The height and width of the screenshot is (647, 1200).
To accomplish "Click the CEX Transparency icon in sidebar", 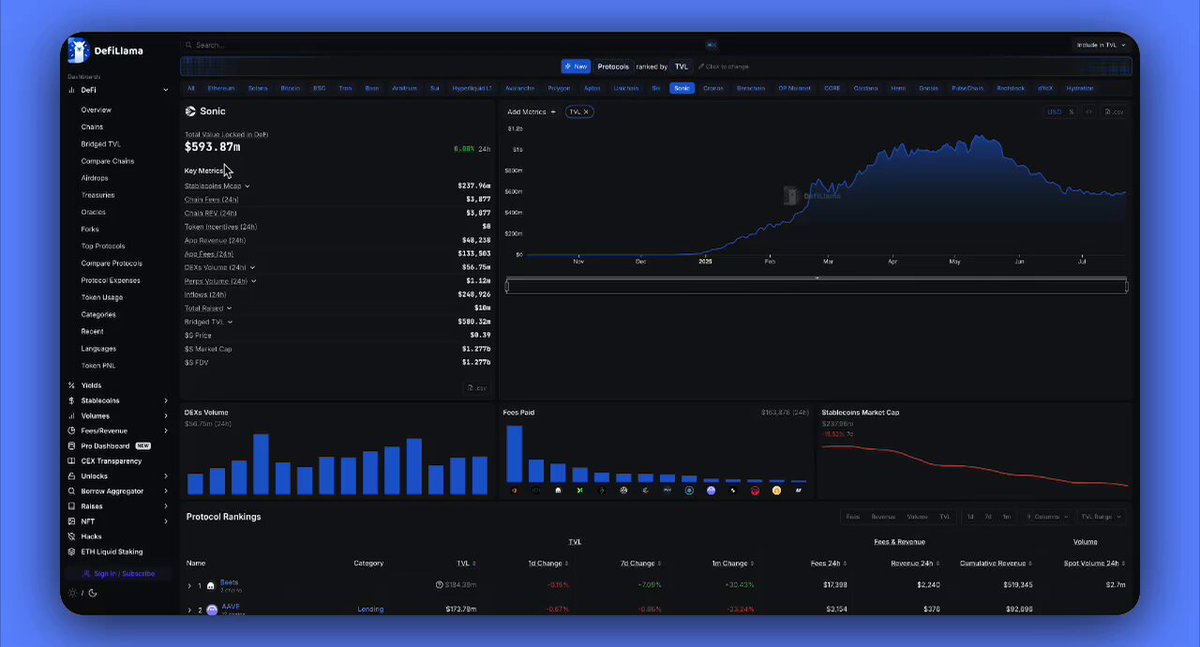I will [71, 461].
